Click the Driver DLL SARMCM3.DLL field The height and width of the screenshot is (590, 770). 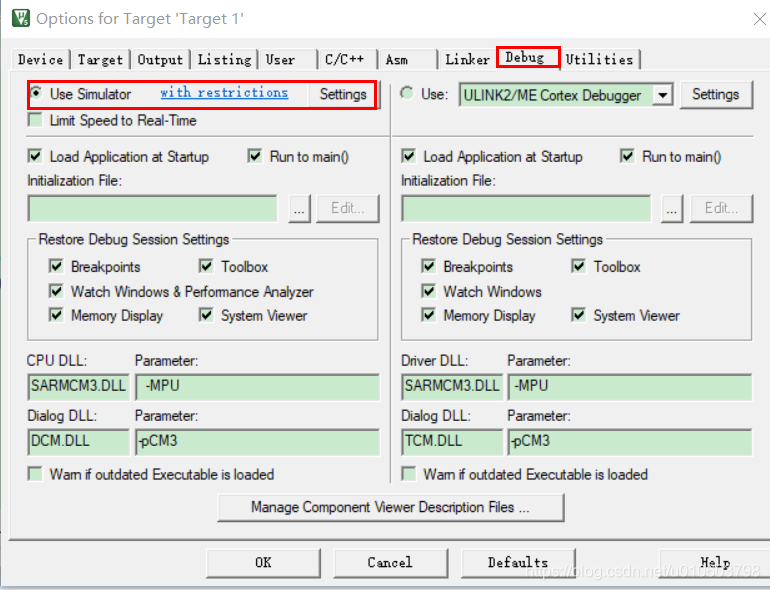[x=452, y=387]
